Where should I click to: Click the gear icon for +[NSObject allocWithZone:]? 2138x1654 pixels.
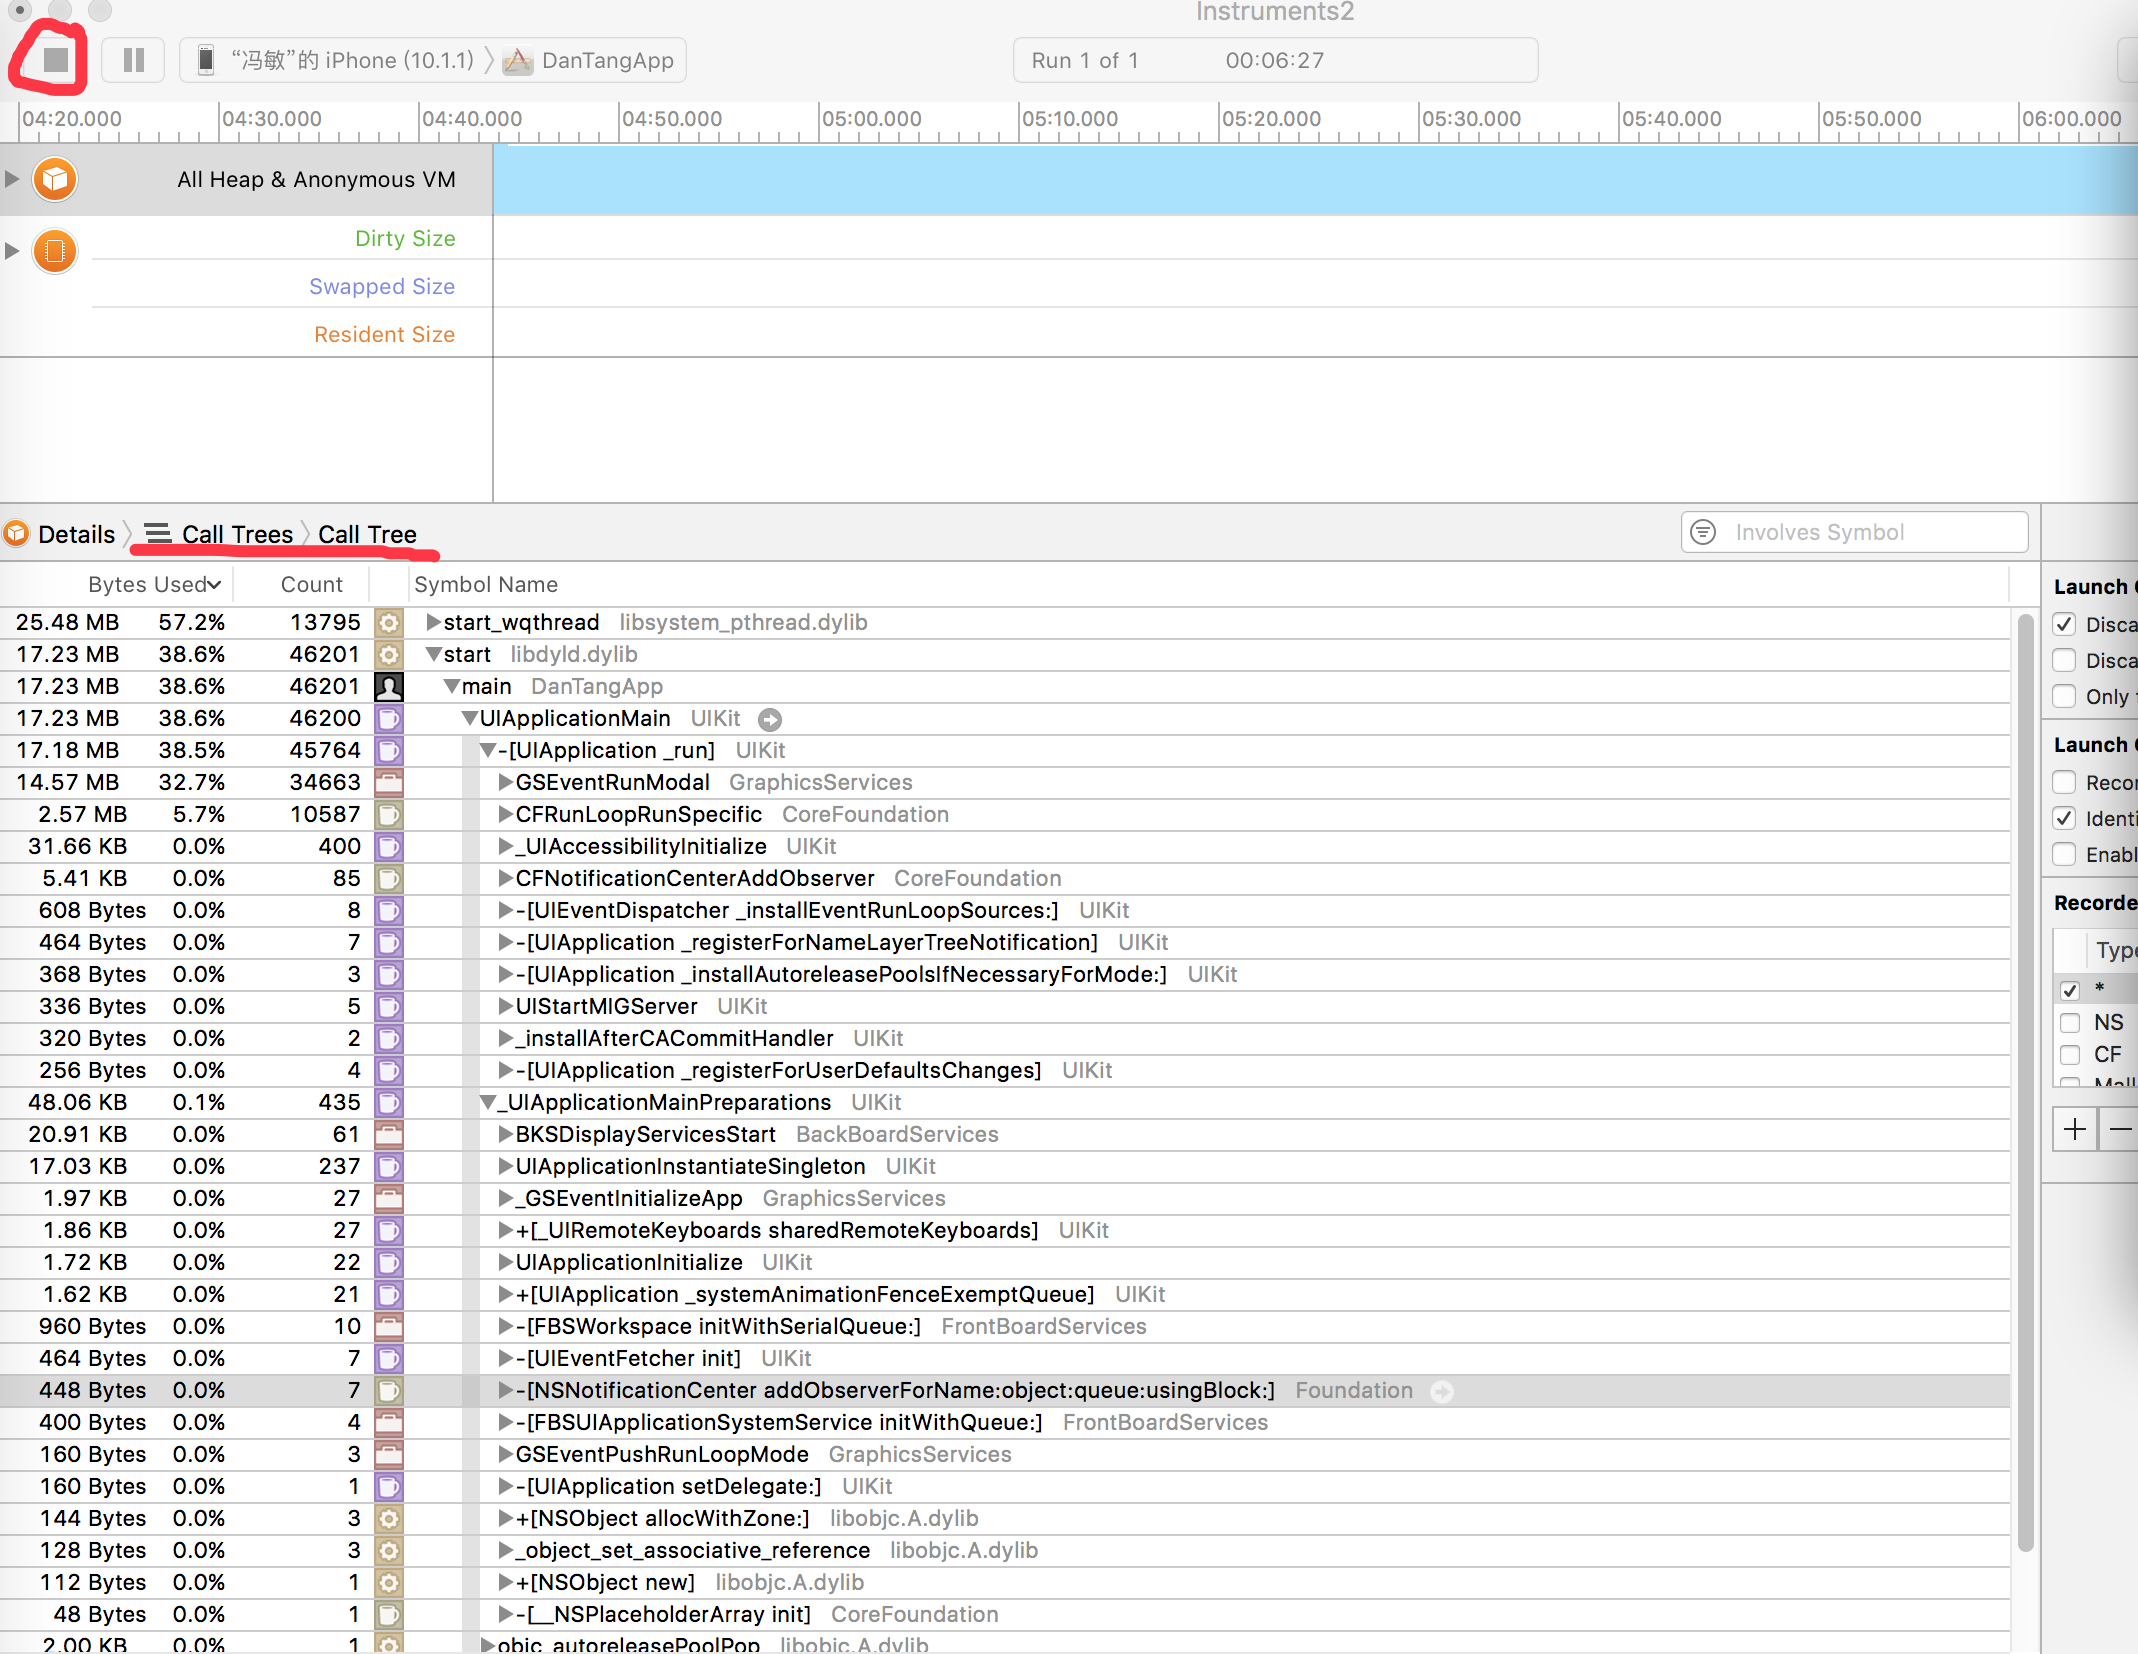point(389,1518)
